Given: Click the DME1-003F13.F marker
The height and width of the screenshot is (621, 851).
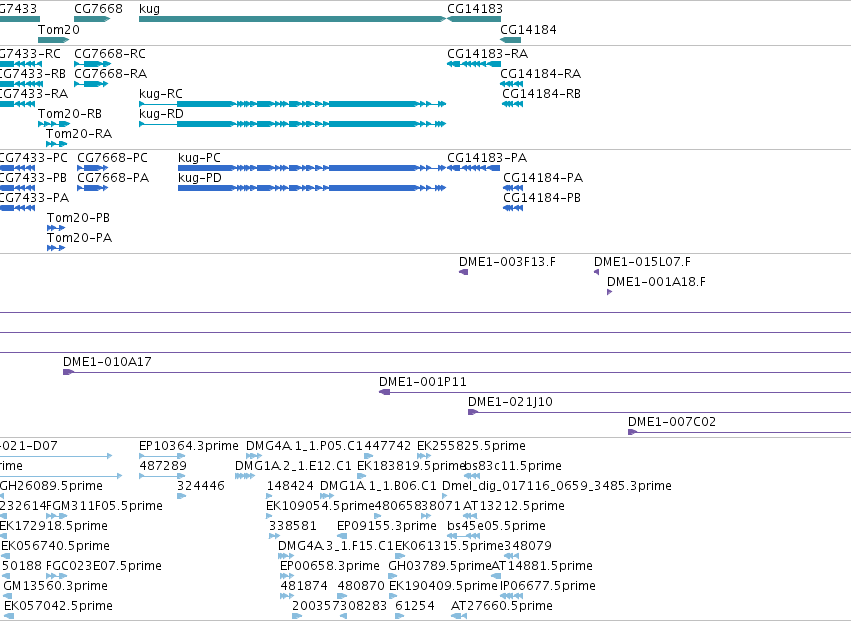Looking at the screenshot, I should tap(463, 272).
